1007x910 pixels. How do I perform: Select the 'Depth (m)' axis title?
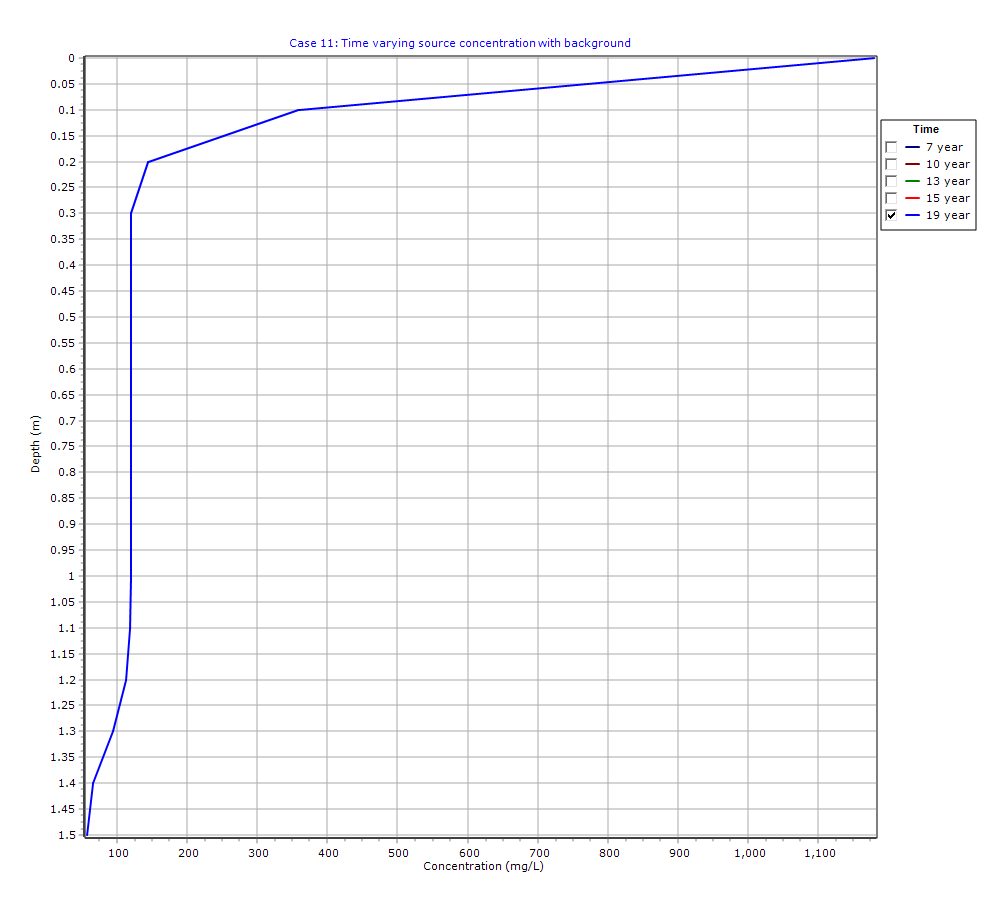[36, 446]
